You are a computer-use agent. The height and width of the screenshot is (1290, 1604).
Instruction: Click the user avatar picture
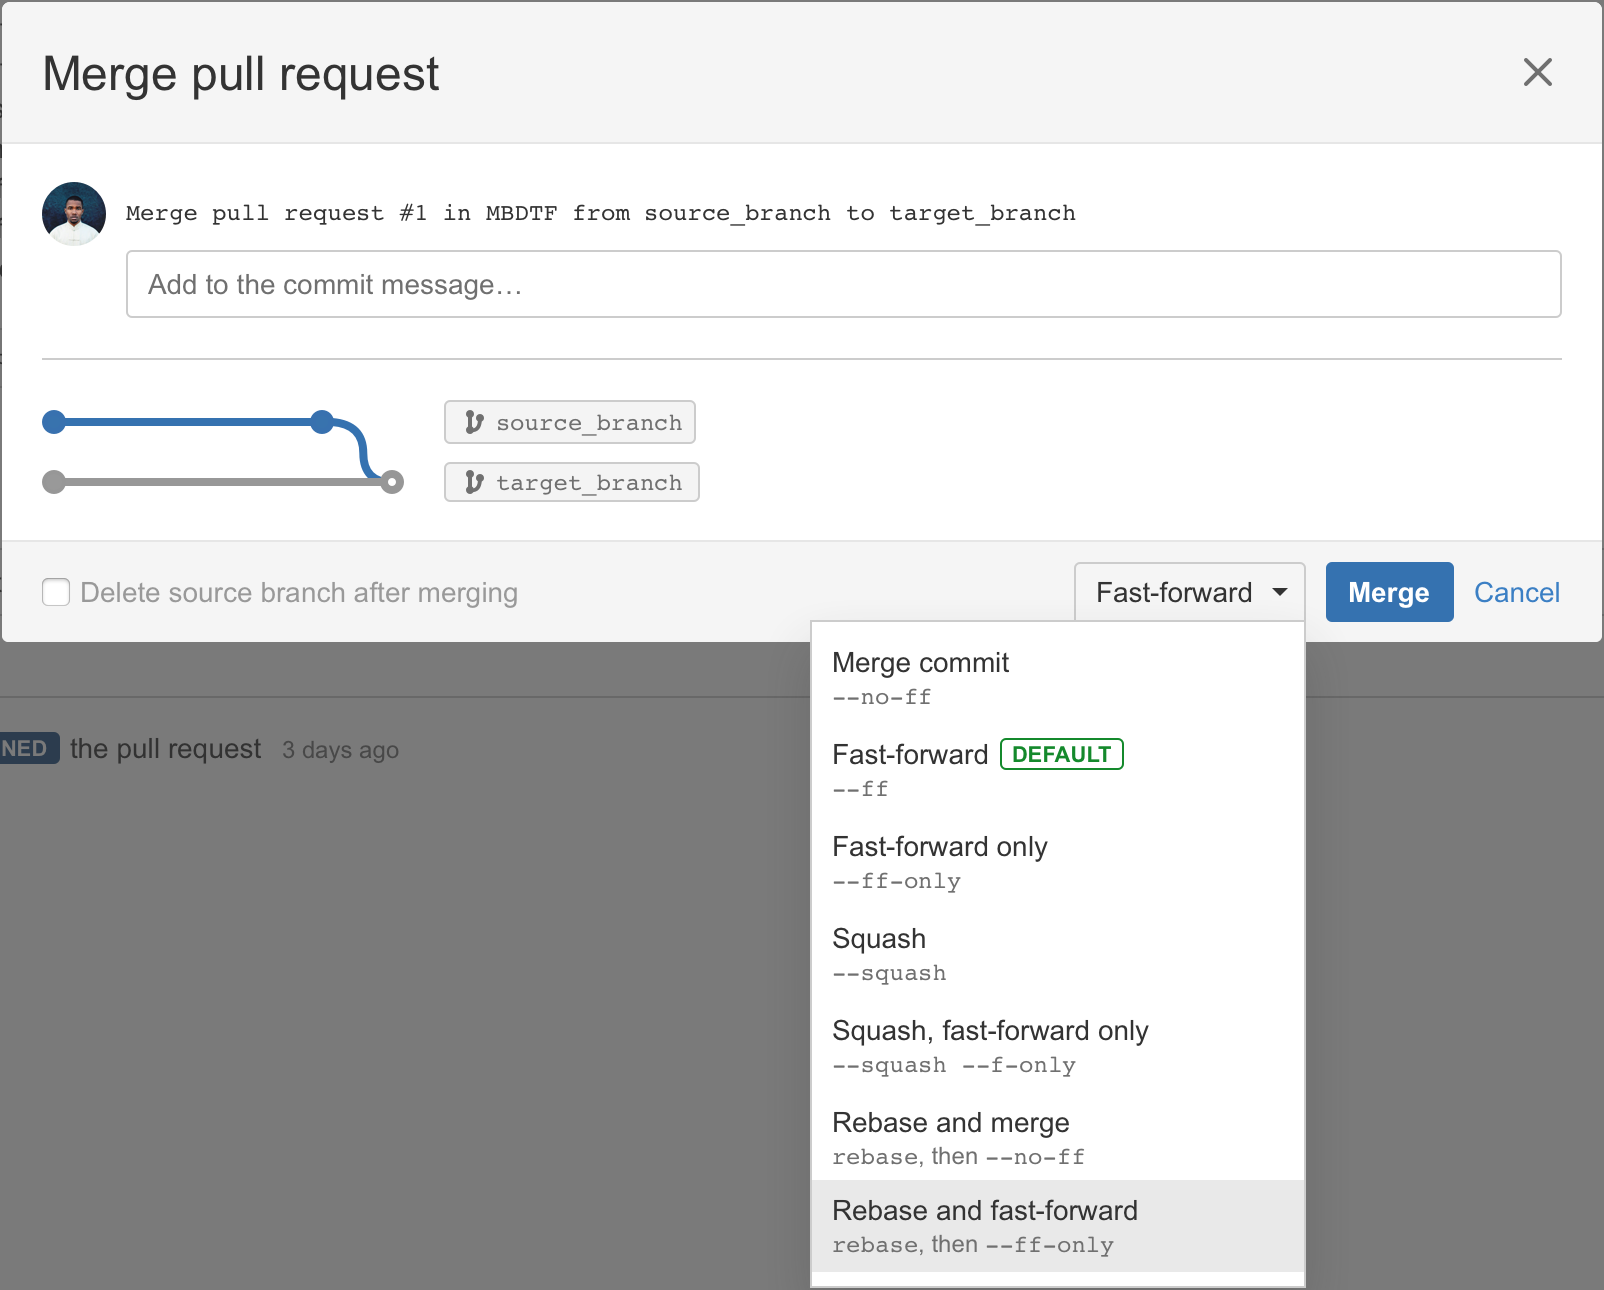[x=74, y=214]
